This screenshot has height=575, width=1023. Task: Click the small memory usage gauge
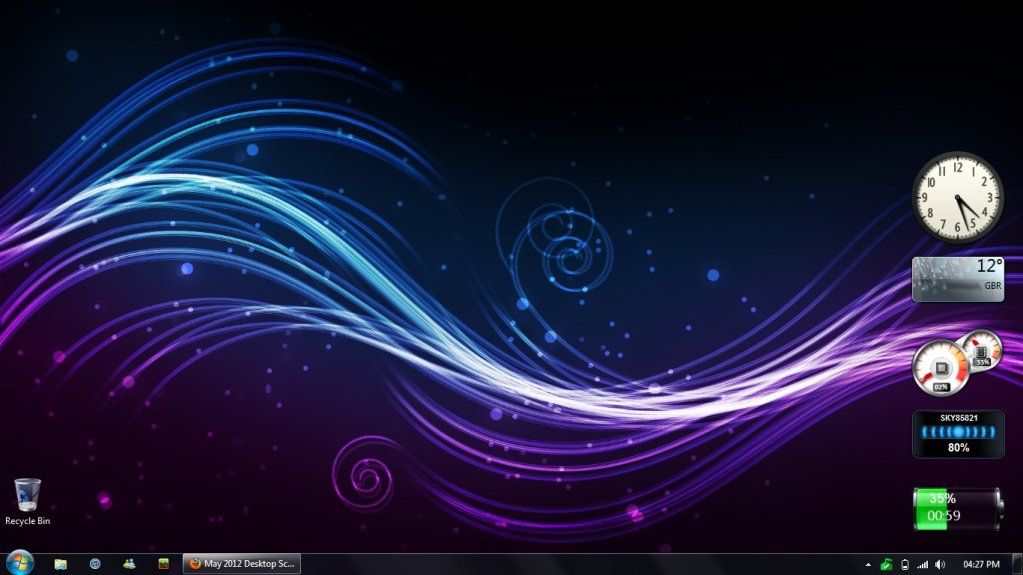tap(981, 350)
